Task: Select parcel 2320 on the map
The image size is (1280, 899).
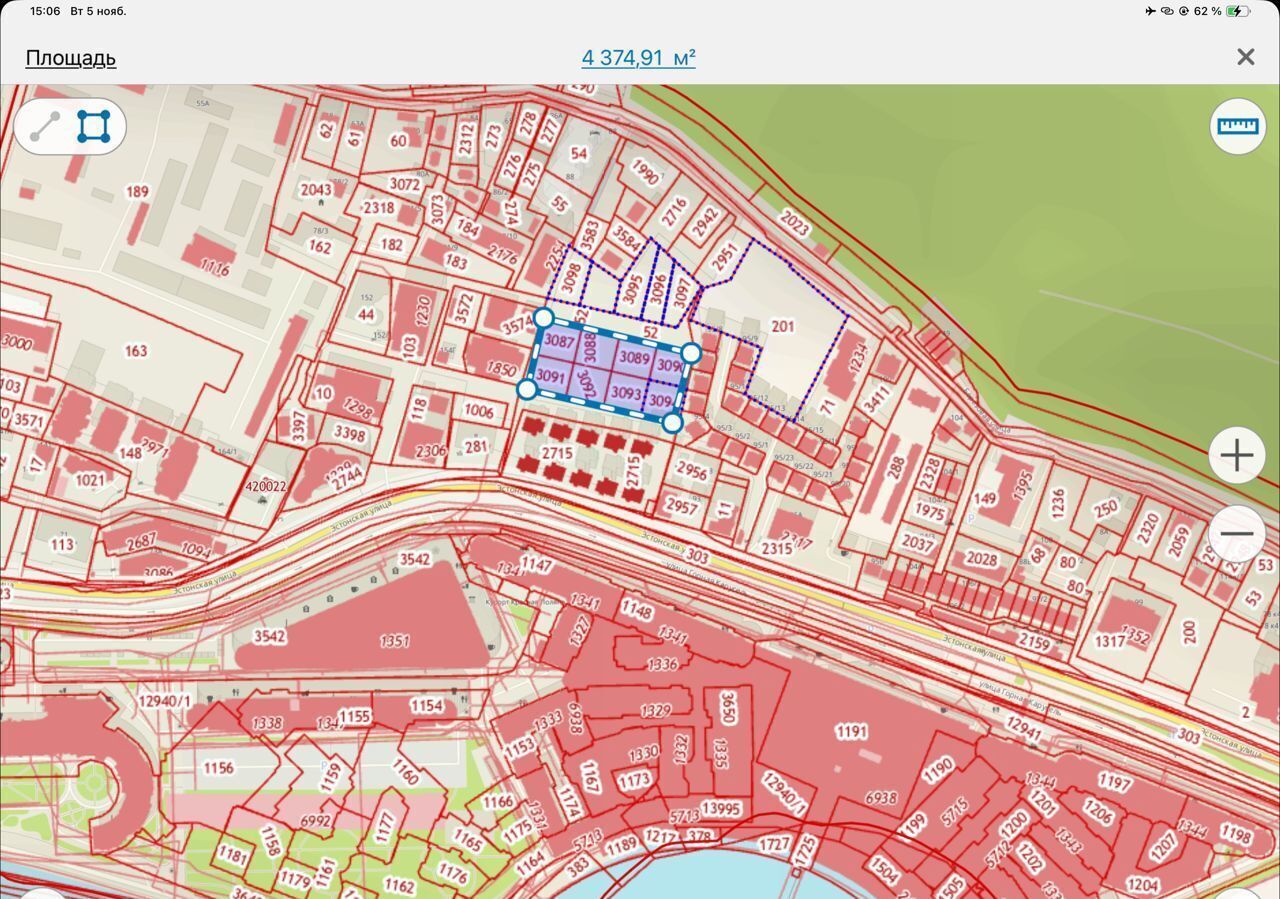Action: [1148, 527]
